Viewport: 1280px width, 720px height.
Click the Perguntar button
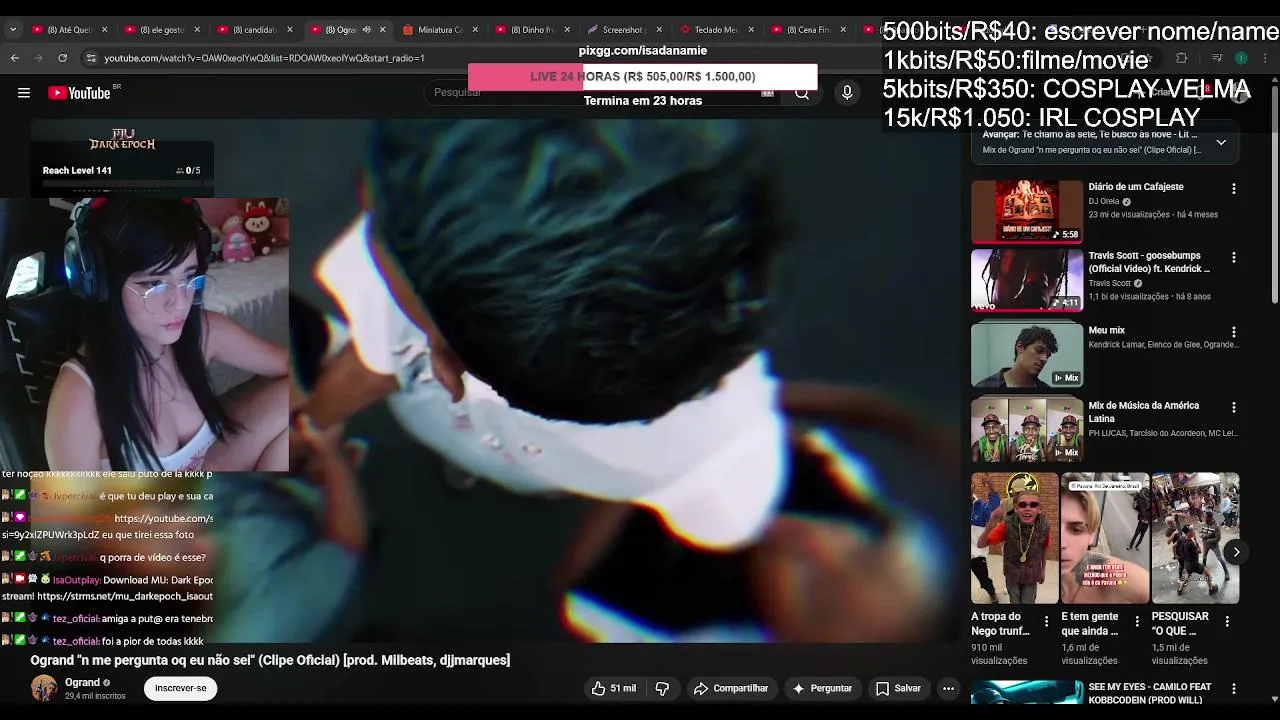click(822, 688)
